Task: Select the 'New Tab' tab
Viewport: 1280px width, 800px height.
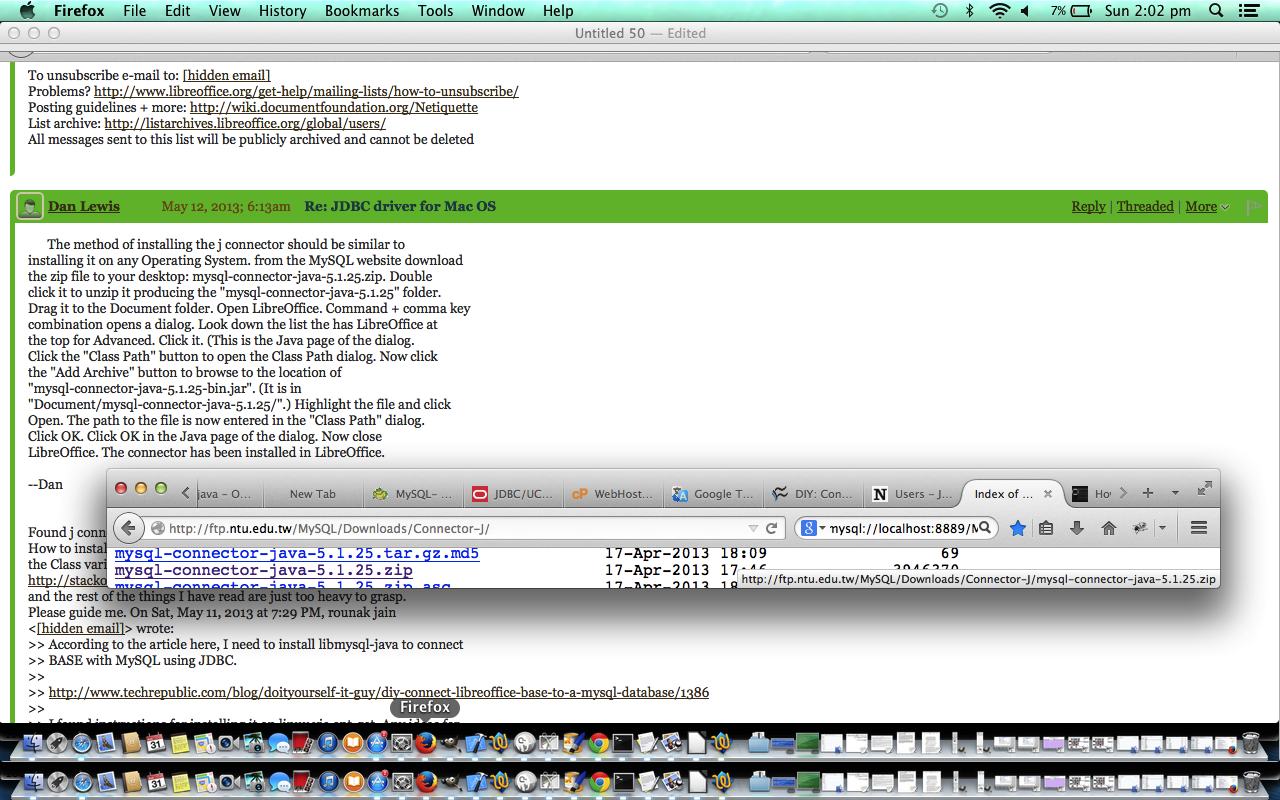Action: (312, 494)
